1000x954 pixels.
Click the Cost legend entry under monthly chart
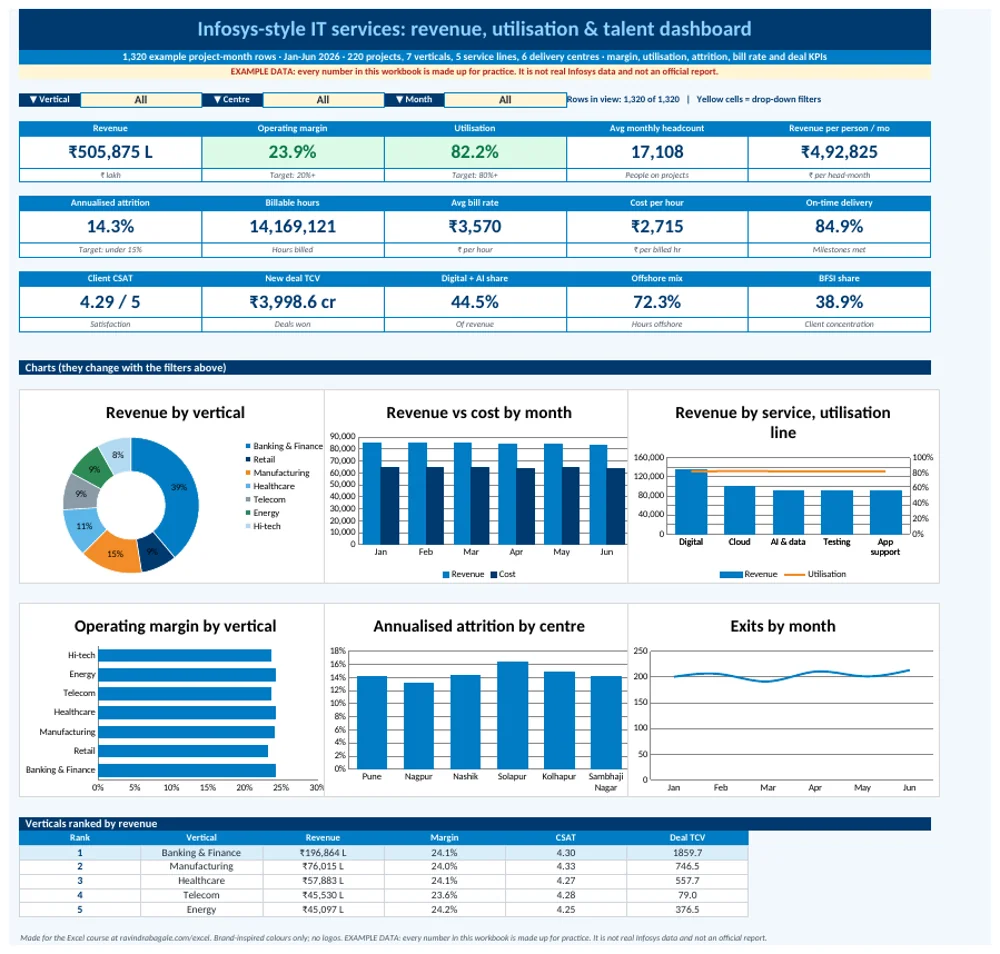pyautogui.click(x=503, y=574)
